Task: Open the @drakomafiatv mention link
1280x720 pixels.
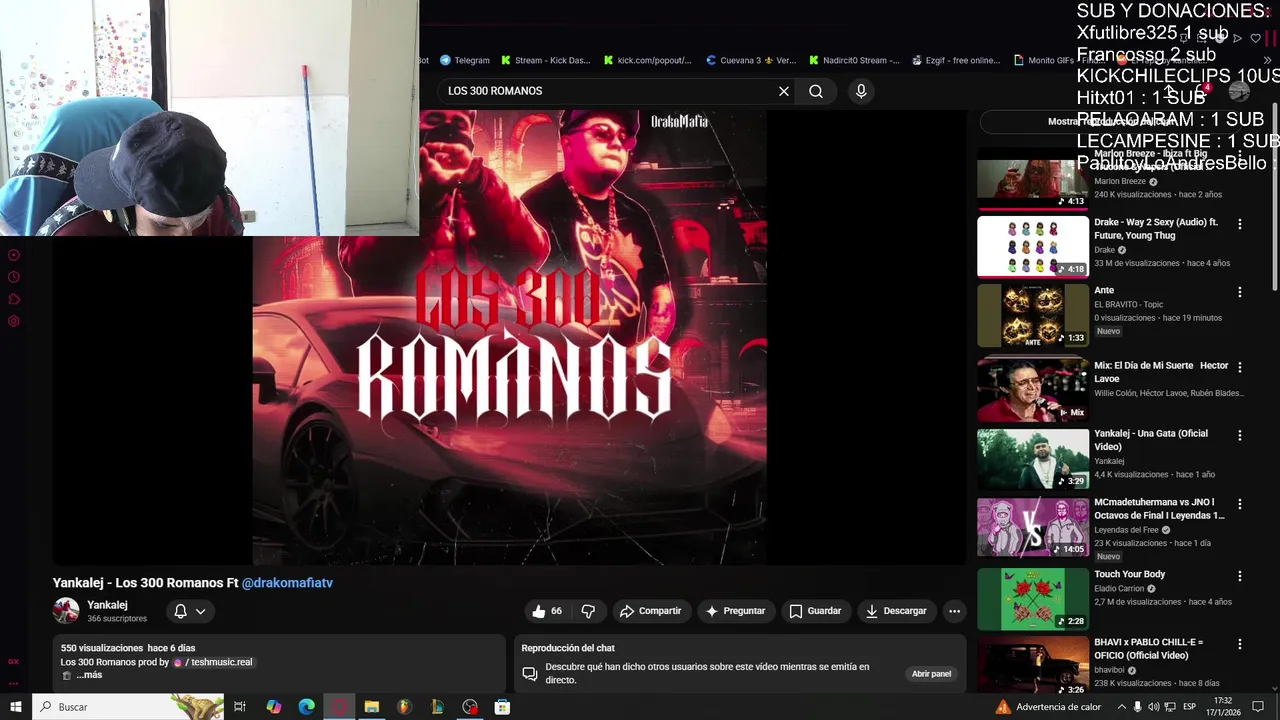Action: (287, 583)
